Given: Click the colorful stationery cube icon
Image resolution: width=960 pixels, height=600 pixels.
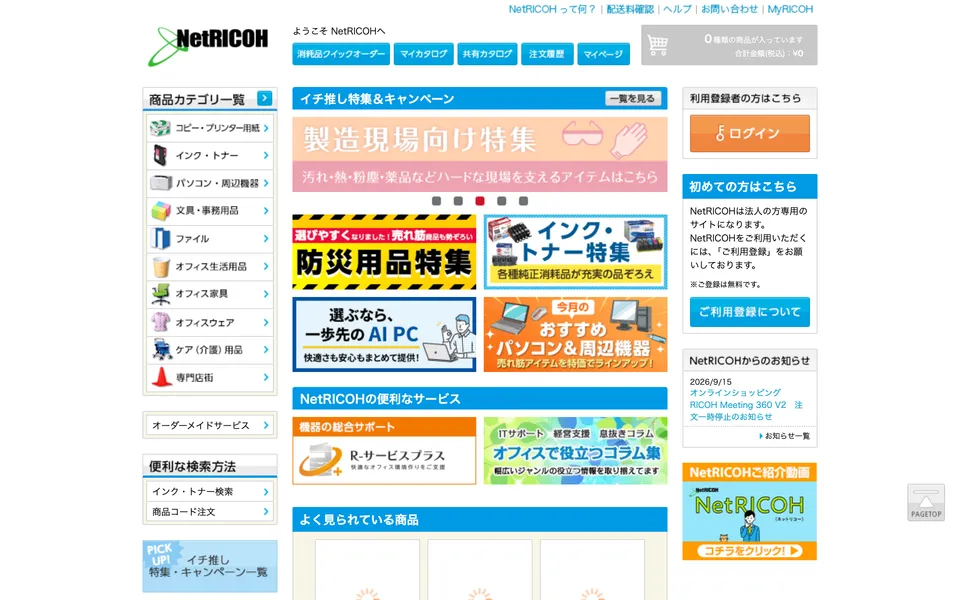Looking at the screenshot, I should tap(160, 211).
